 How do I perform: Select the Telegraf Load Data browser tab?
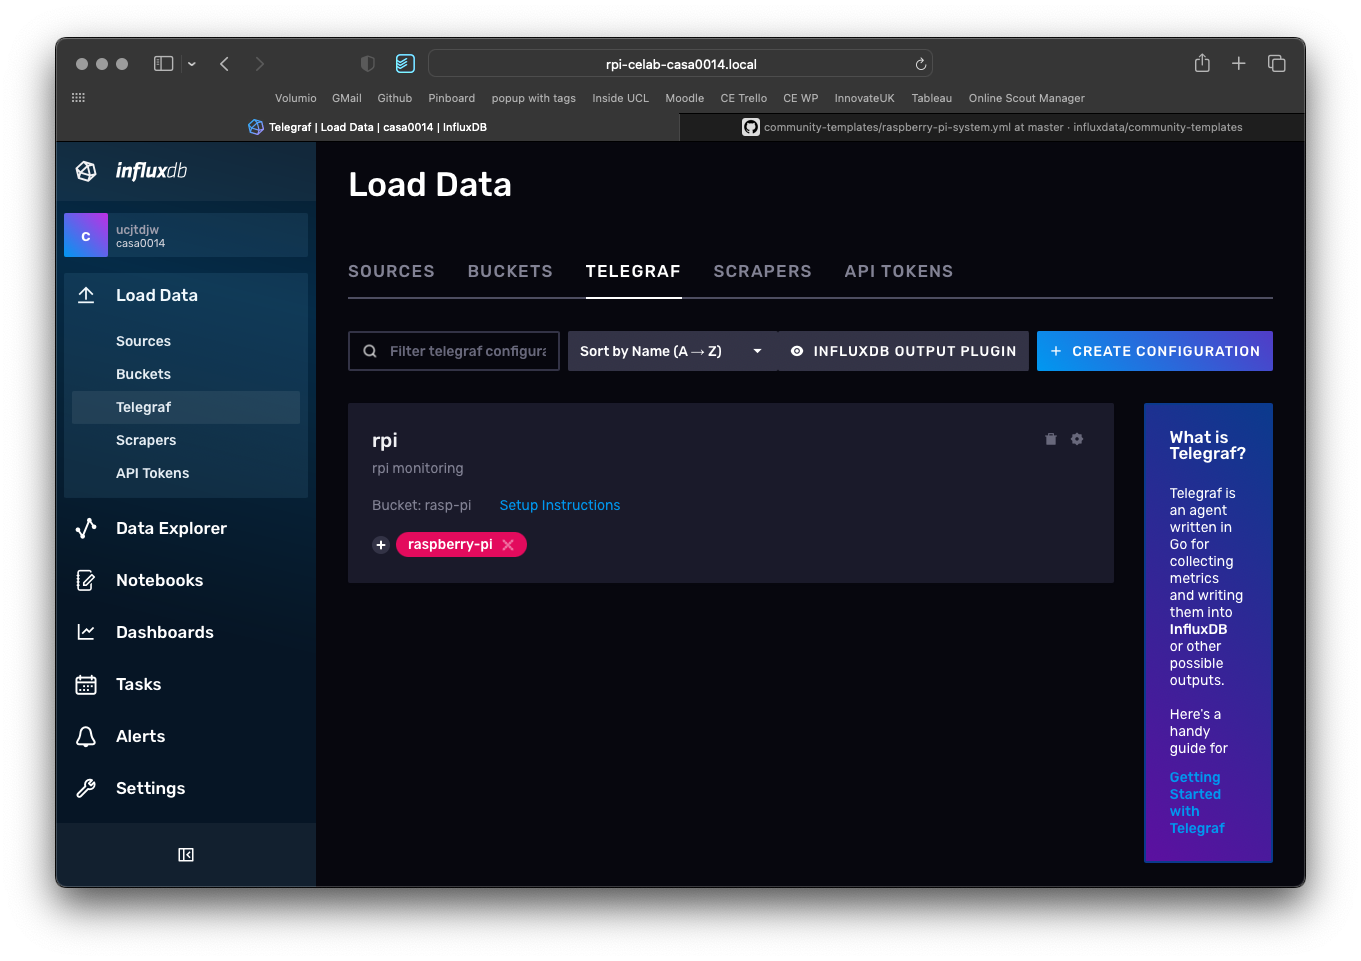coord(368,127)
